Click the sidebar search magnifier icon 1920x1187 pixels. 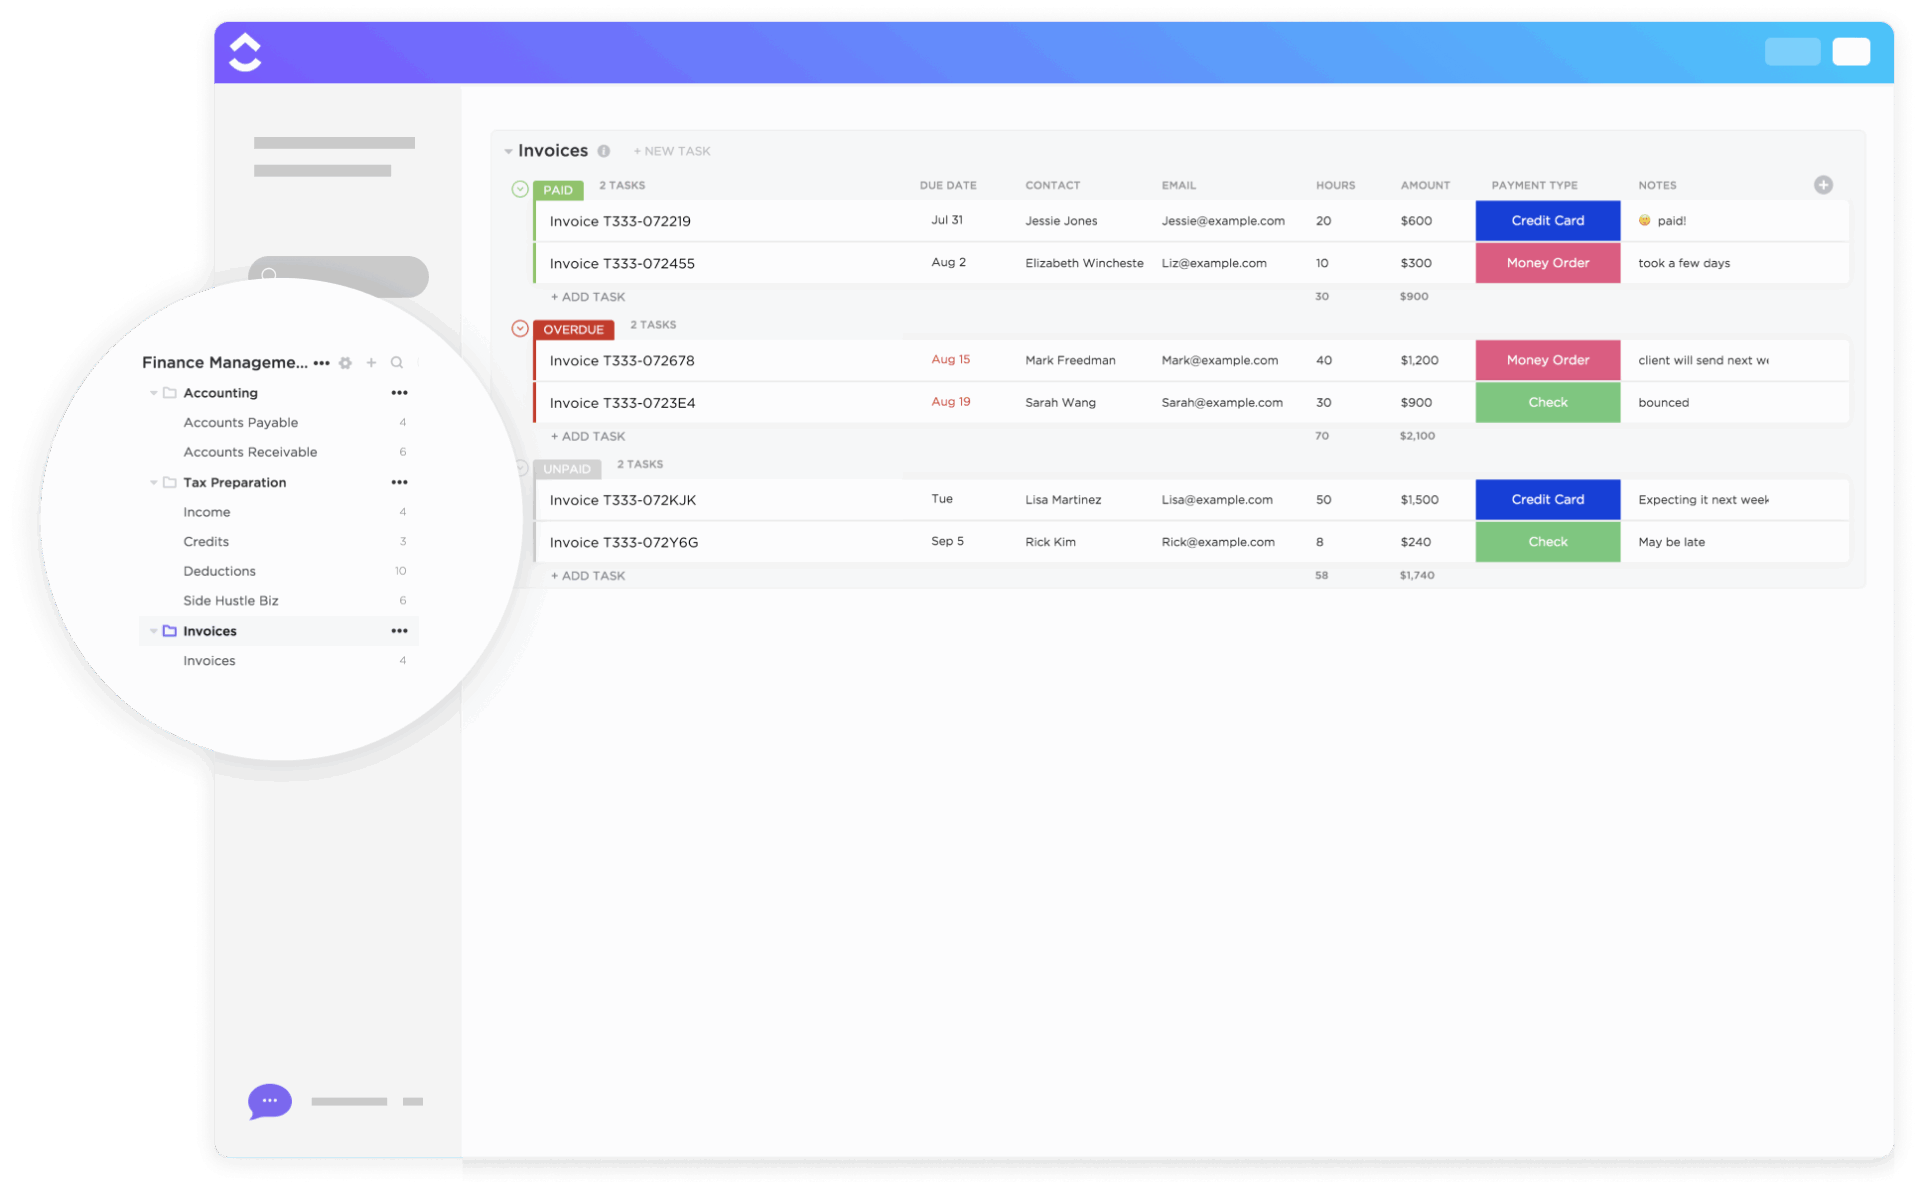point(397,363)
